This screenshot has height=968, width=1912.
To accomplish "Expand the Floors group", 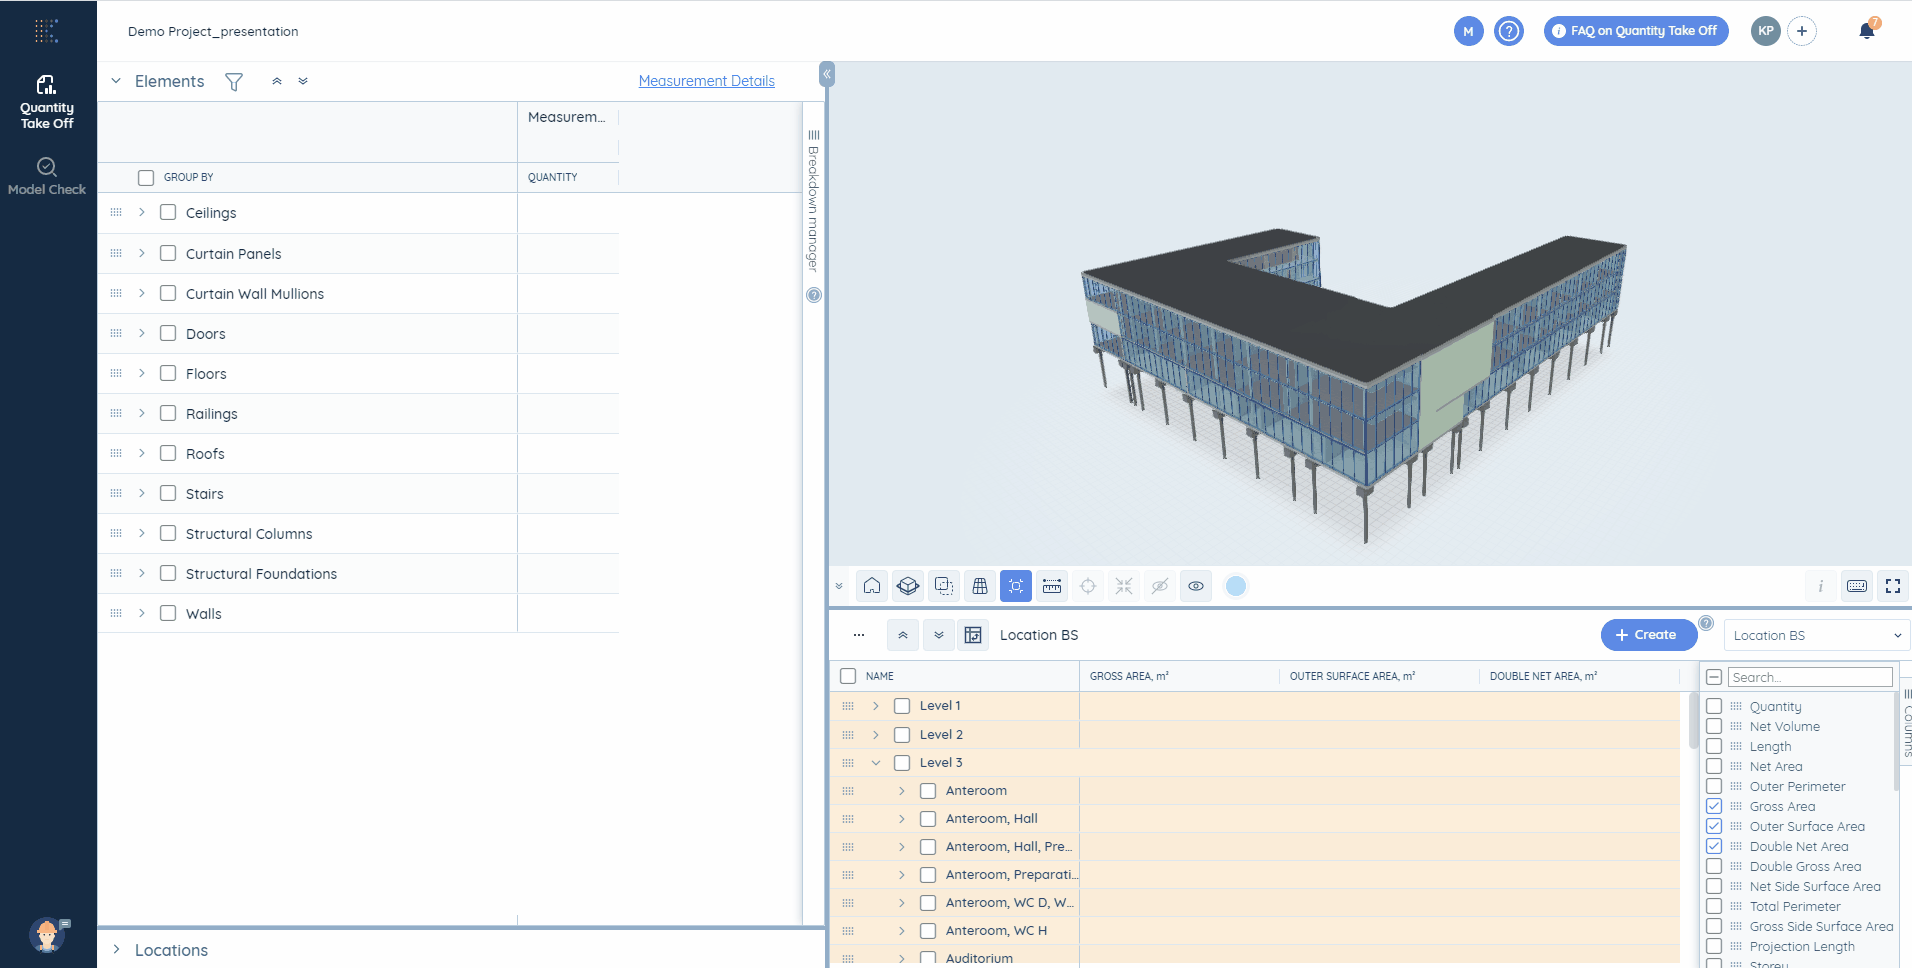I will 142,373.
